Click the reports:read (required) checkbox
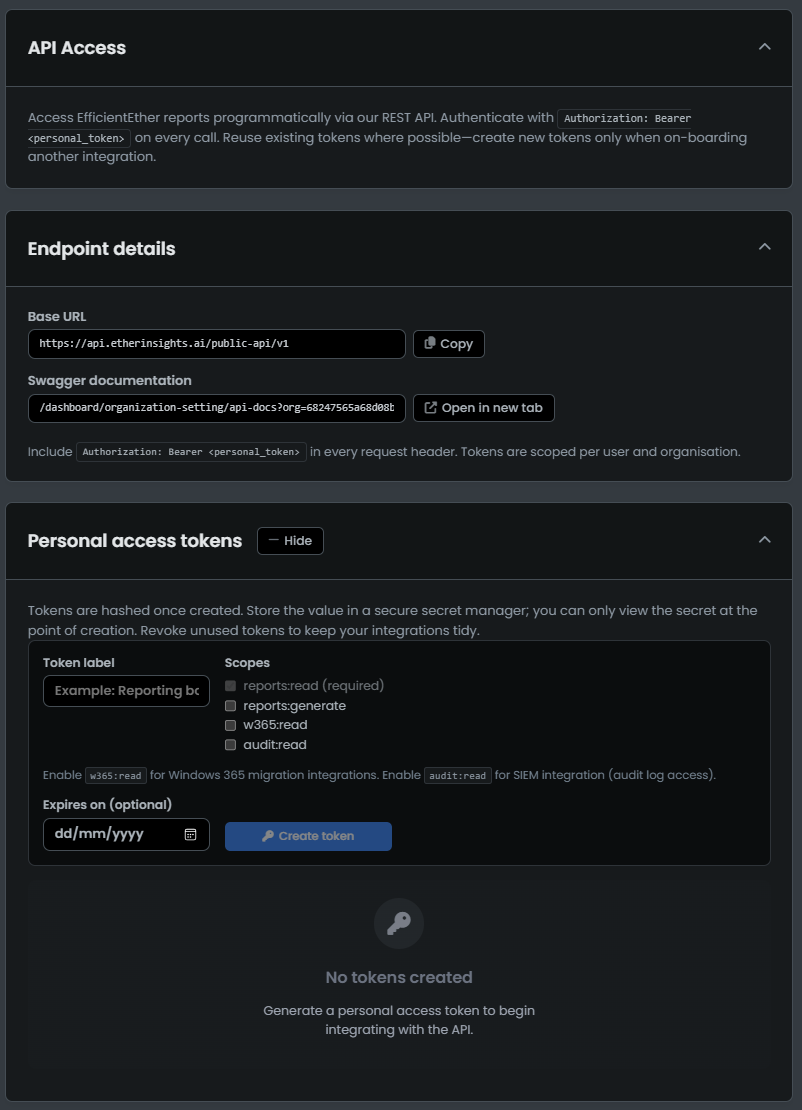 (x=230, y=686)
